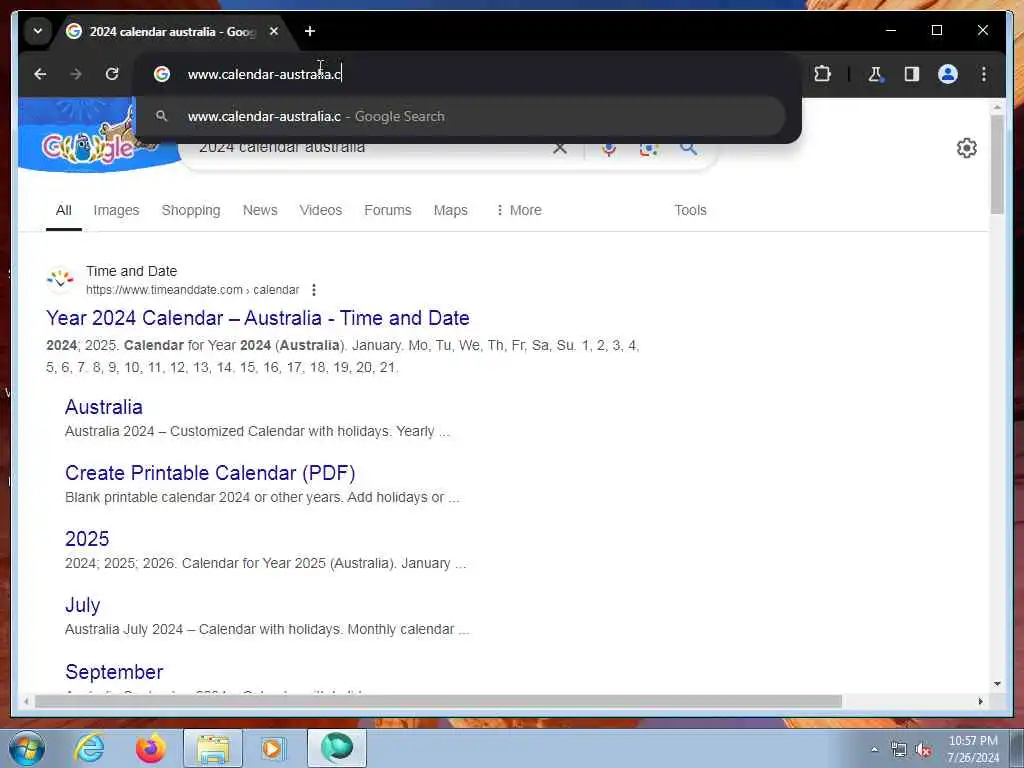Clear the Google search box with X
Viewport: 1024px width, 768px height.
(560, 148)
